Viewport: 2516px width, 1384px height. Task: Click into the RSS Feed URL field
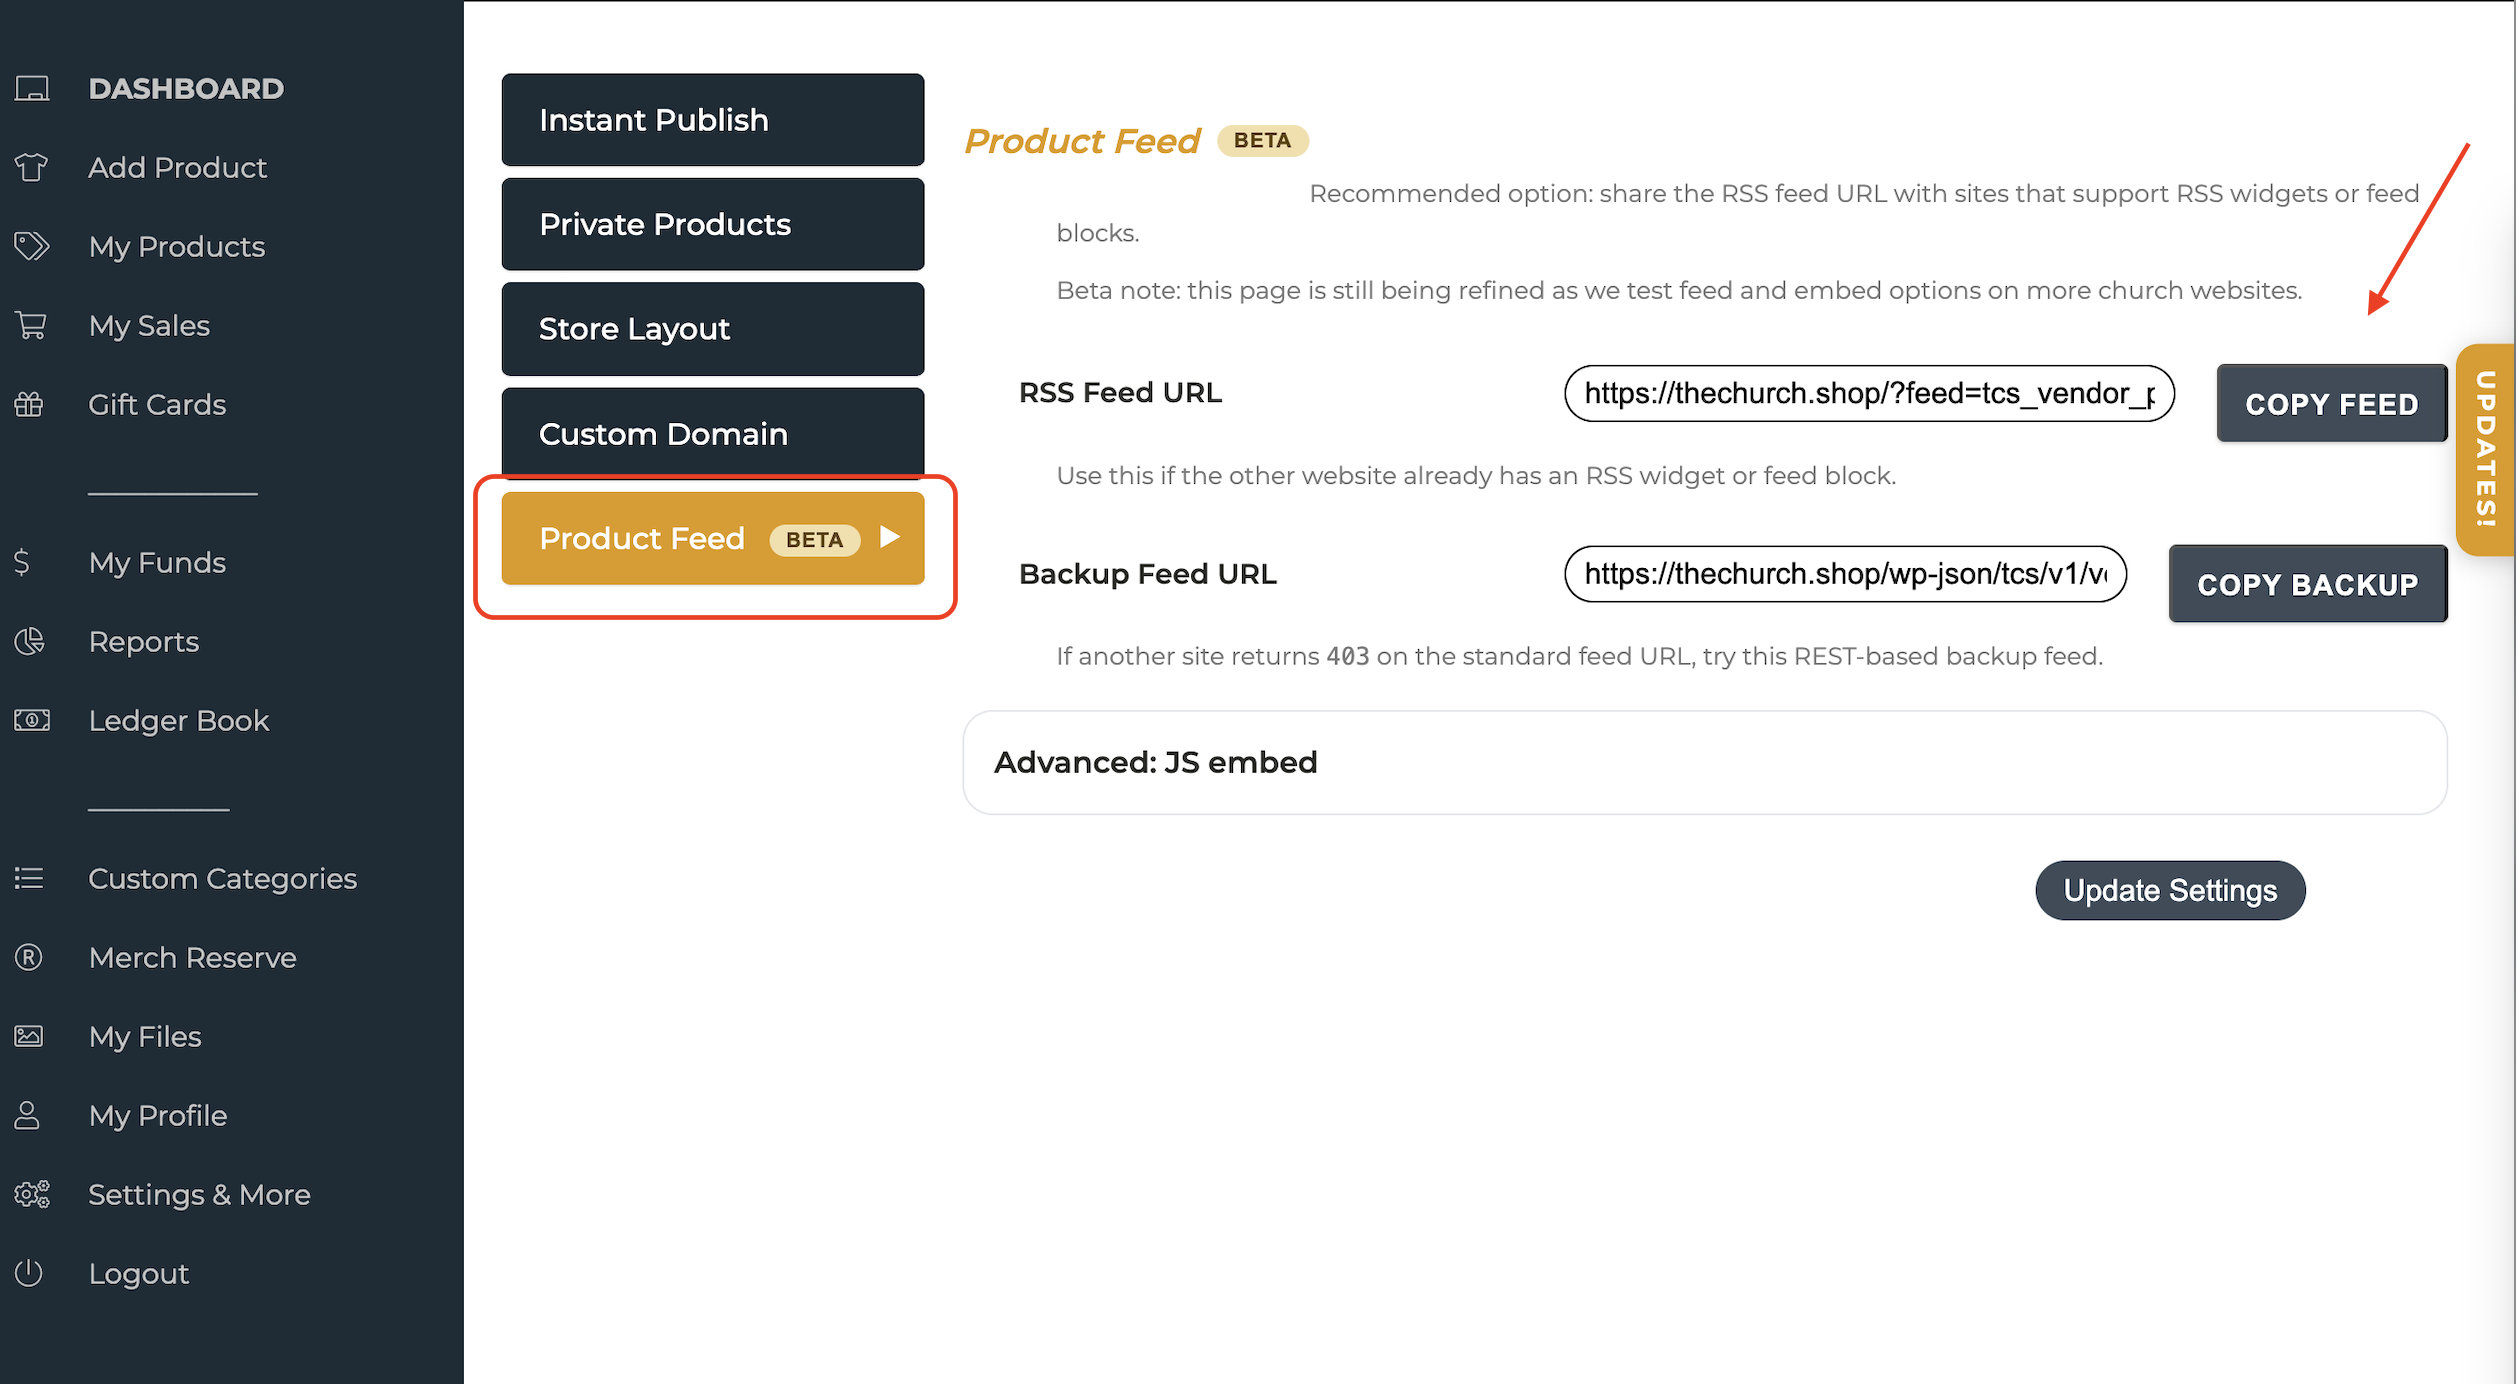[1868, 393]
